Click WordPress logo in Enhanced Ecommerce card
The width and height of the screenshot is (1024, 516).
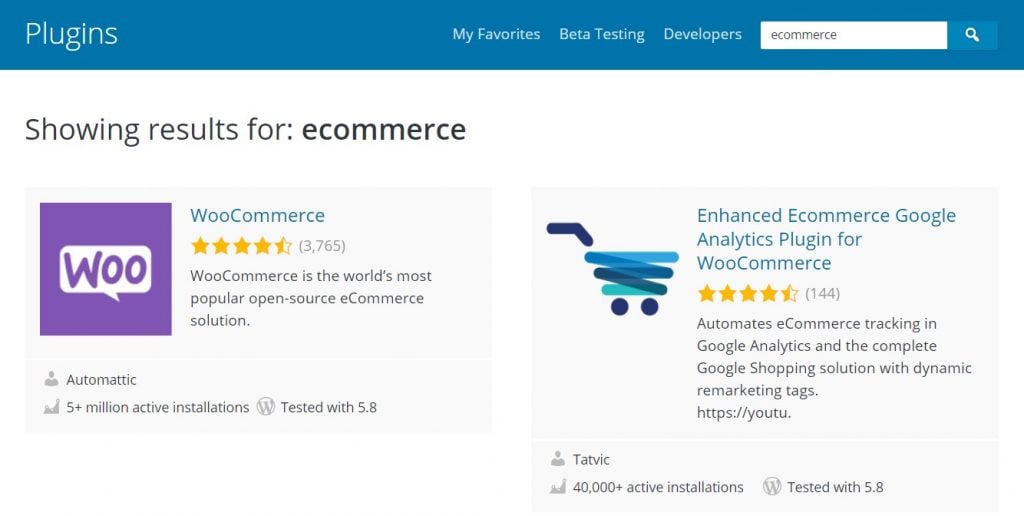(x=772, y=487)
